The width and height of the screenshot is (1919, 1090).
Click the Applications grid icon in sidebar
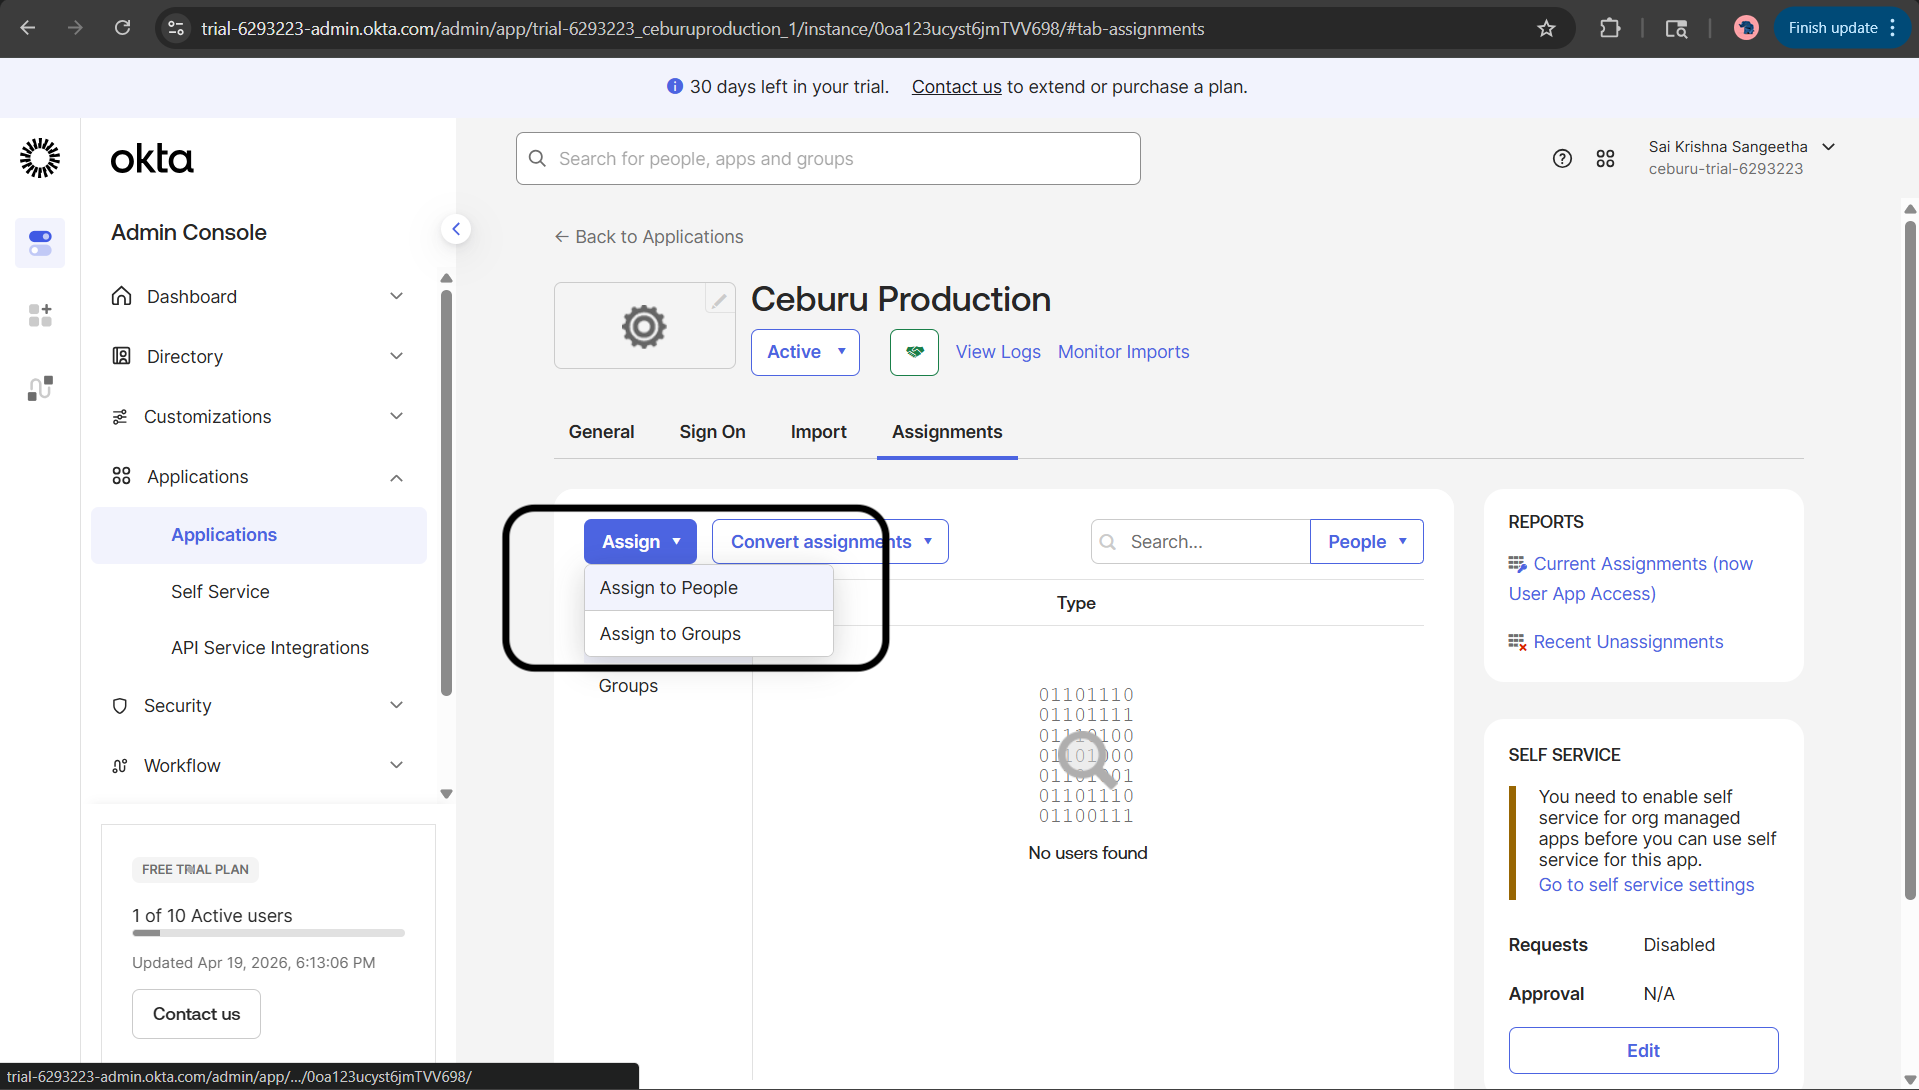click(122, 476)
